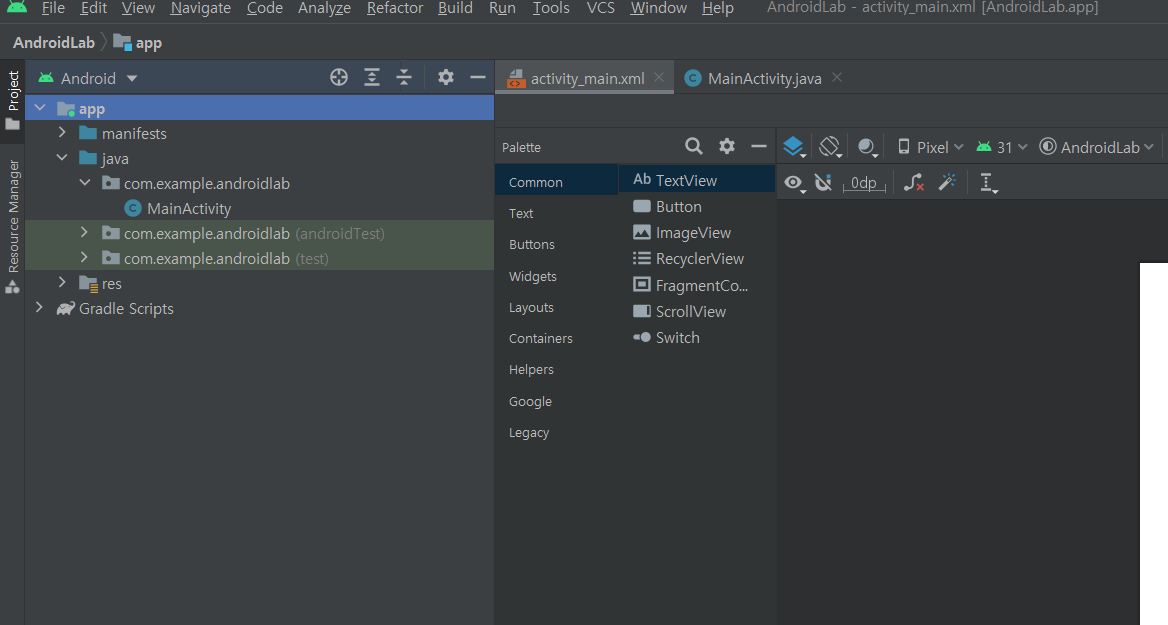
Task: Open the VCS menu
Action: [600, 8]
